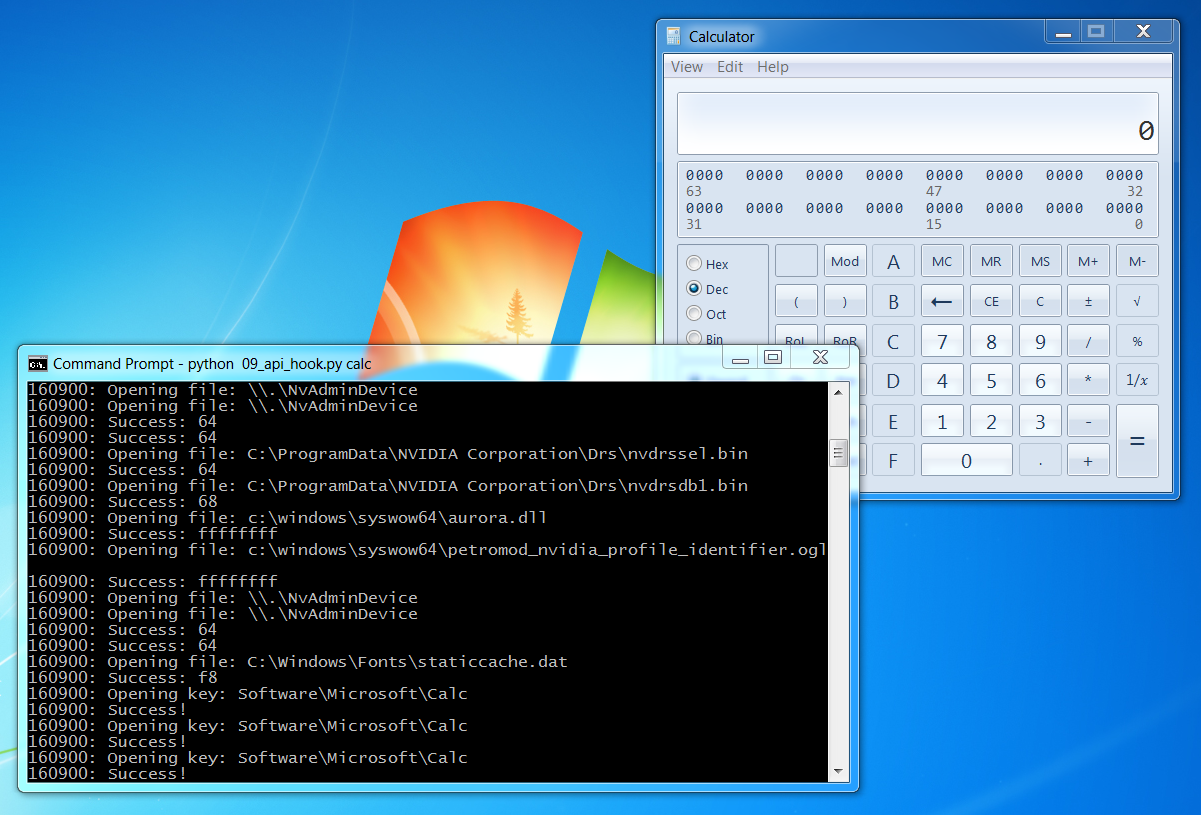Select the Bin radio button

pos(706,339)
